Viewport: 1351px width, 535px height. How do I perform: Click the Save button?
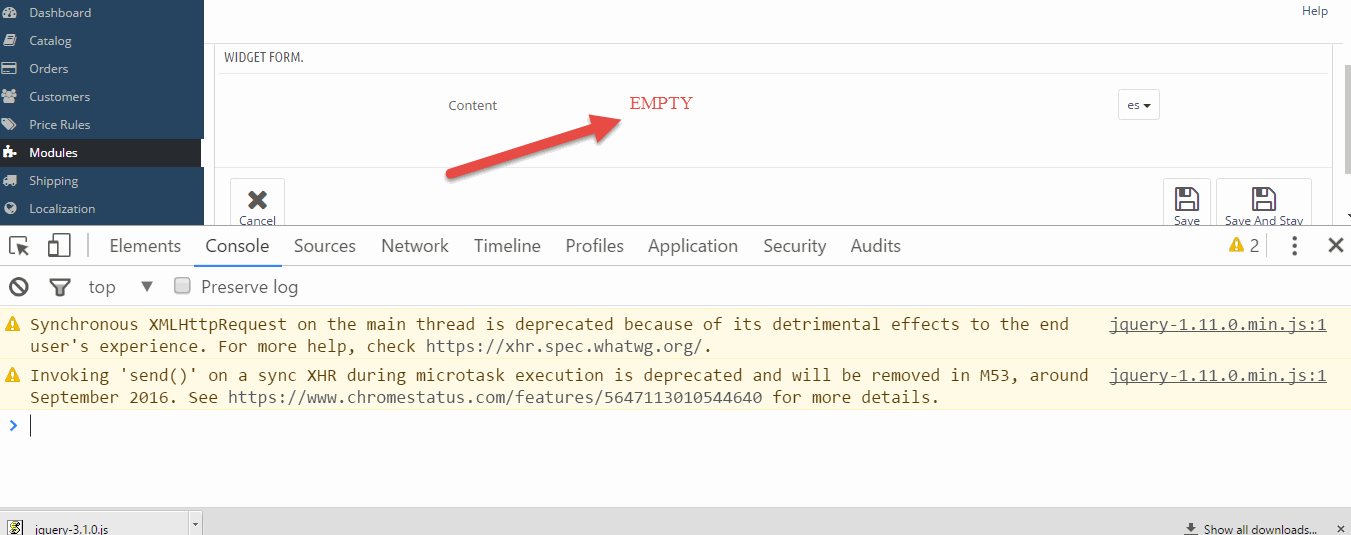1187,204
